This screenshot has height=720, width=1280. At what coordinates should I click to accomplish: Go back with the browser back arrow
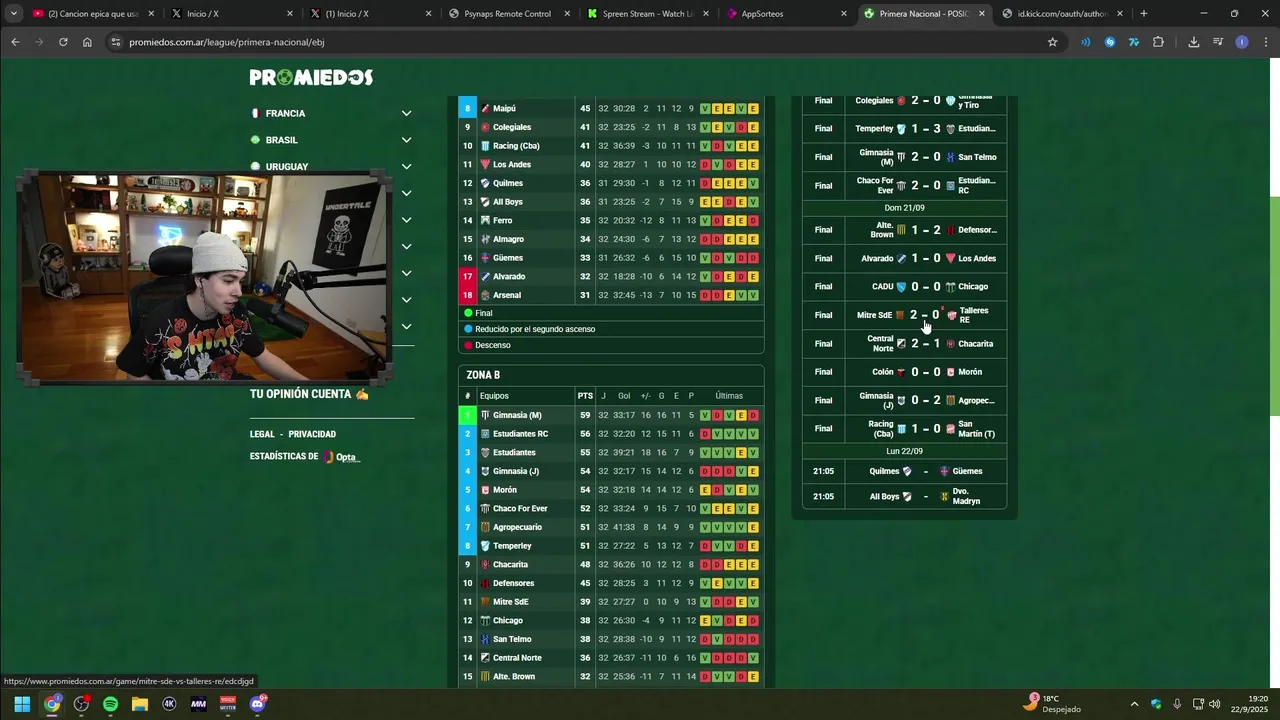pyautogui.click(x=15, y=42)
